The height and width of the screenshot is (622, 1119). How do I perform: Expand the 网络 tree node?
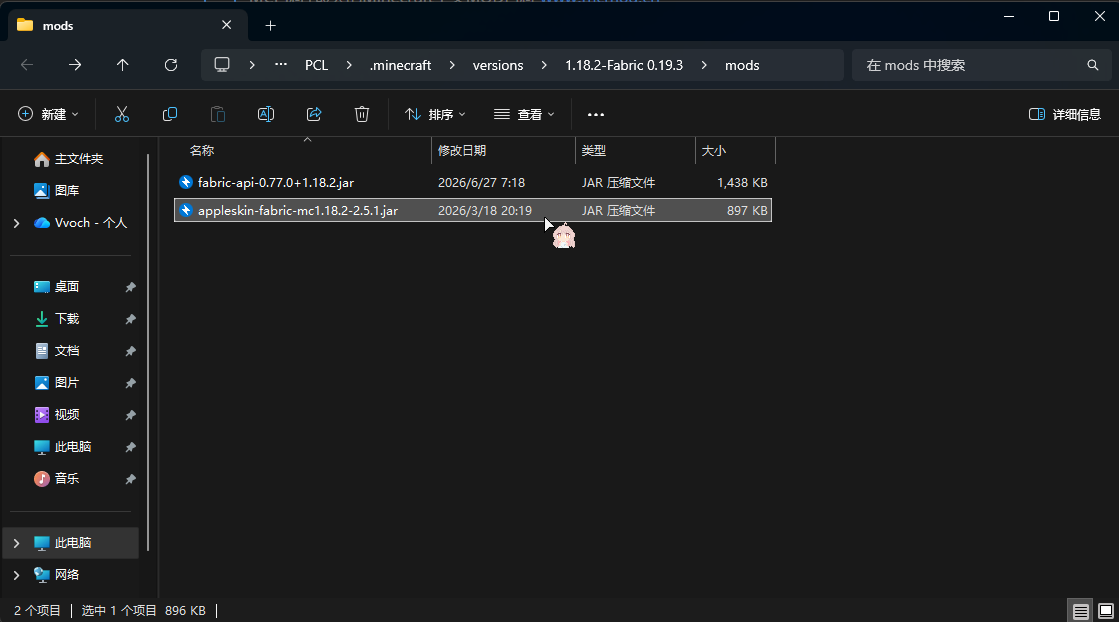coord(16,575)
